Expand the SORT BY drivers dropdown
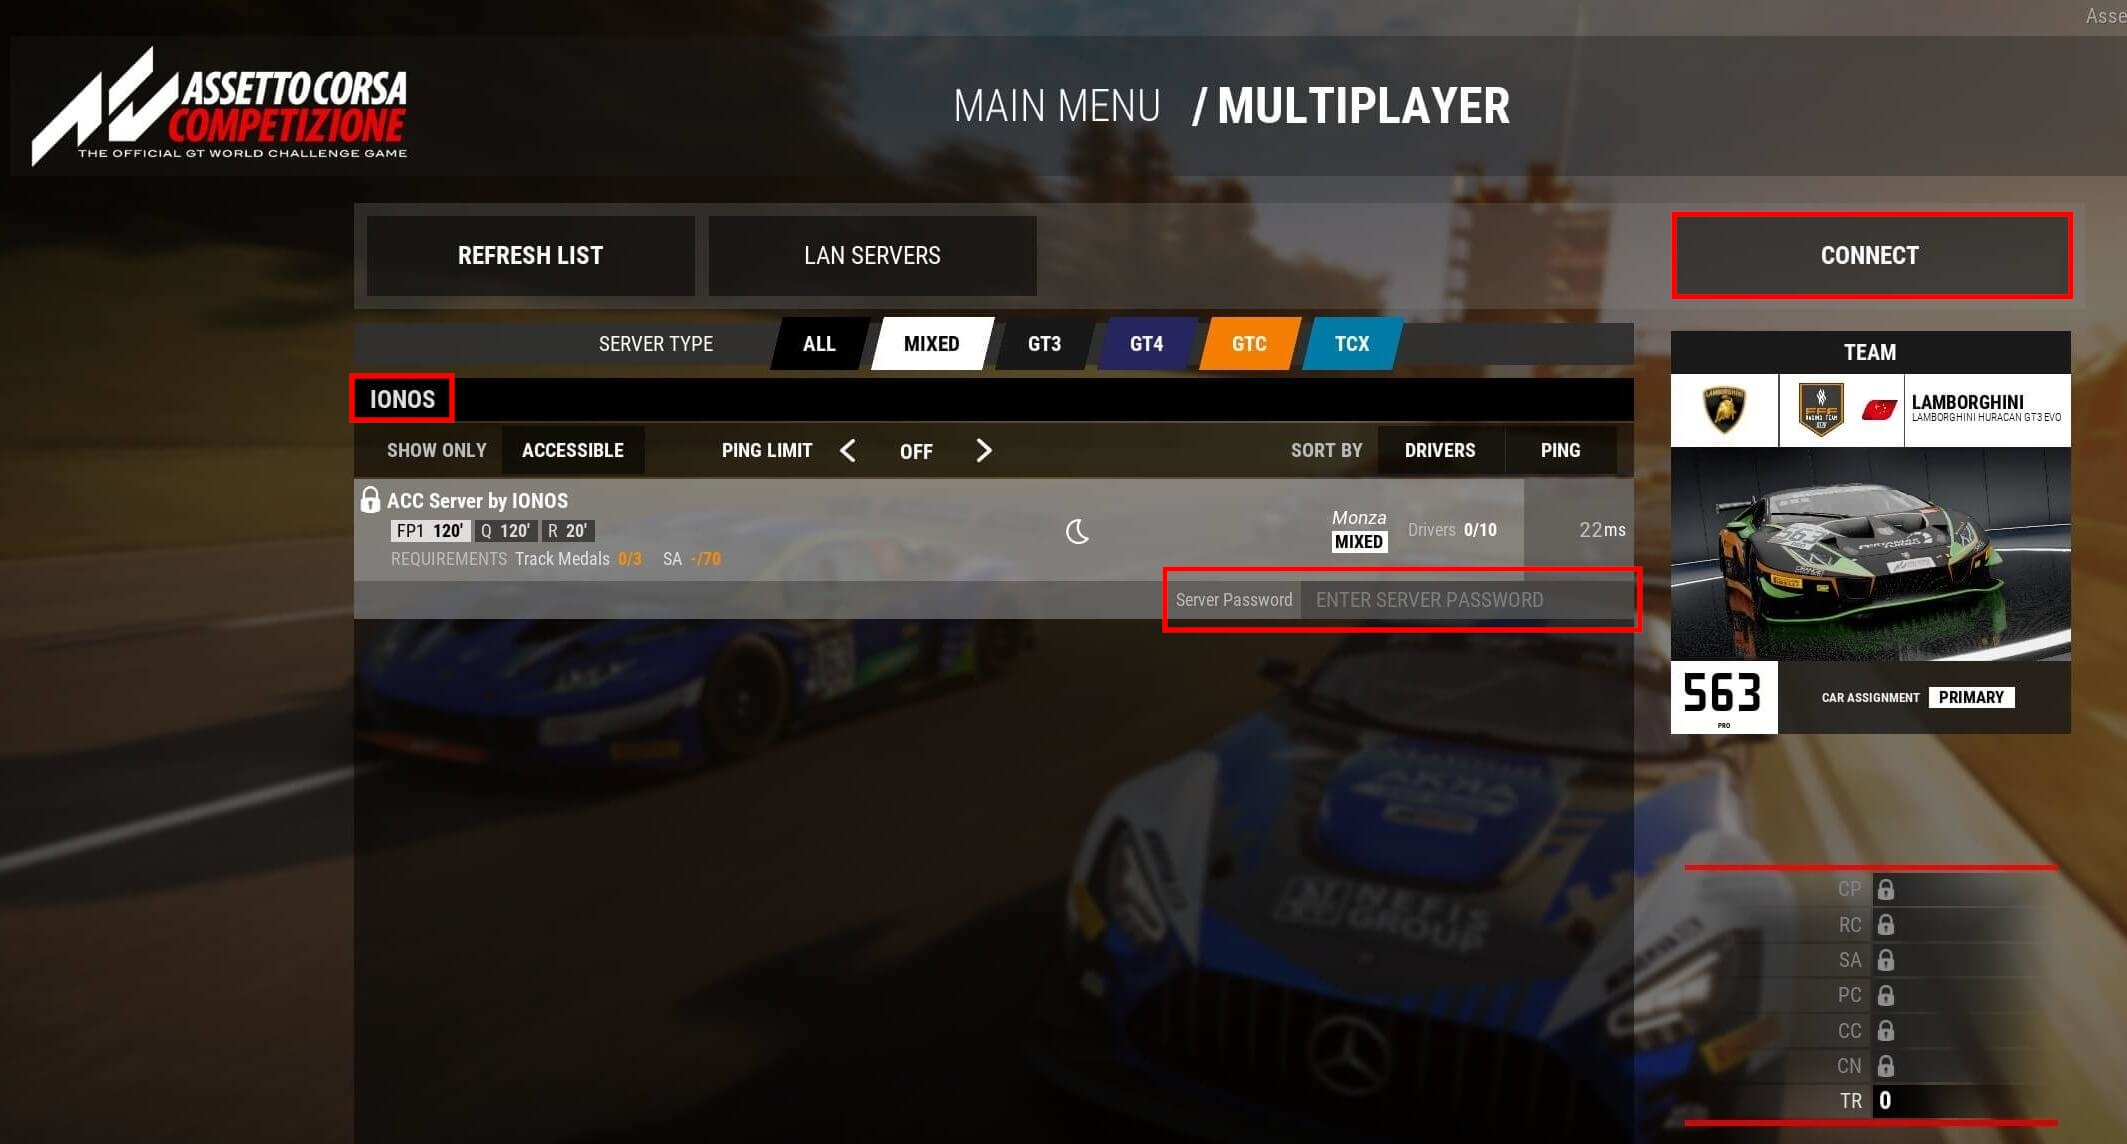Viewport: 2127px width, 1144px height. pyautogui.click(x=1440, y=449)
